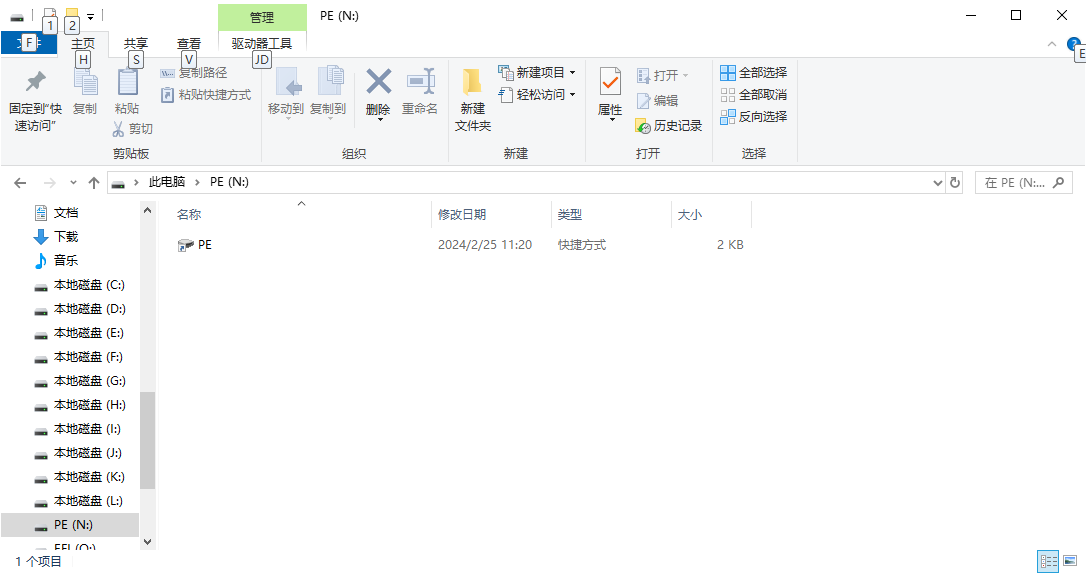The height and width of the screenshot is (574, 1086).
Task: Open the New item dropdown
Action: click(x=537, y=72)
